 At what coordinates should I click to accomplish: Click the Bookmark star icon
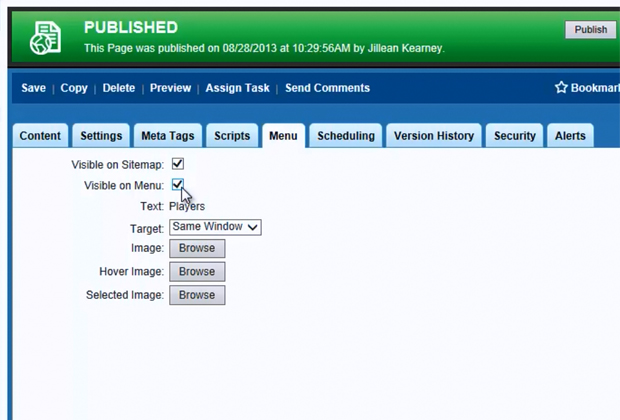[x=561, y=87]
